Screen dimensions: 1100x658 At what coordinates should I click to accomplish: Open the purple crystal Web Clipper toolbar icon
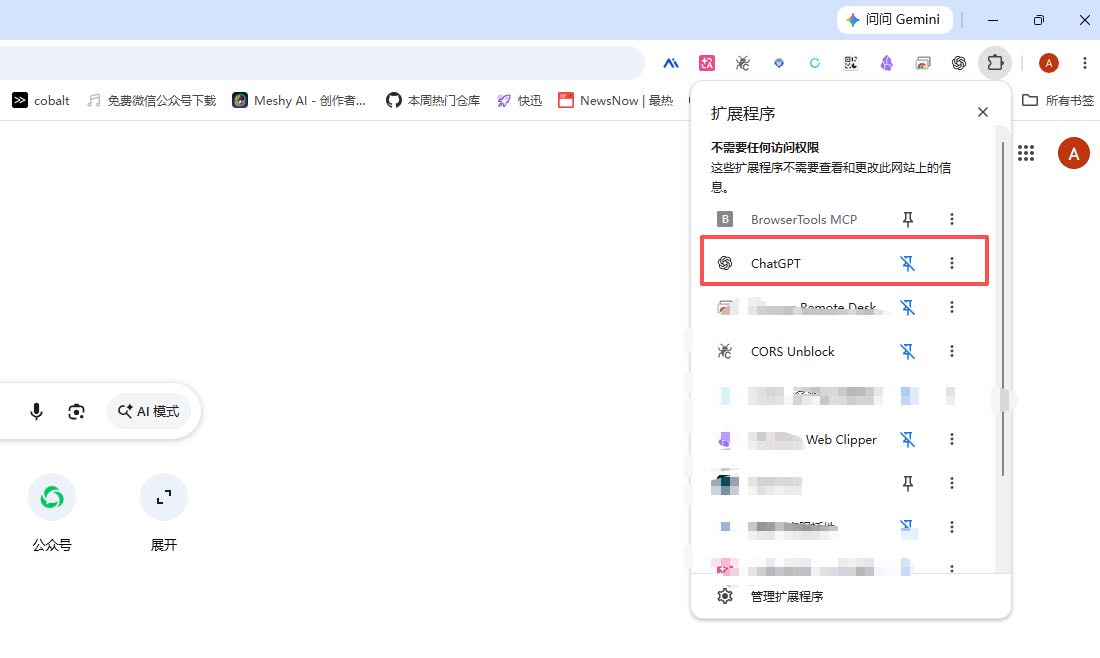887,63
